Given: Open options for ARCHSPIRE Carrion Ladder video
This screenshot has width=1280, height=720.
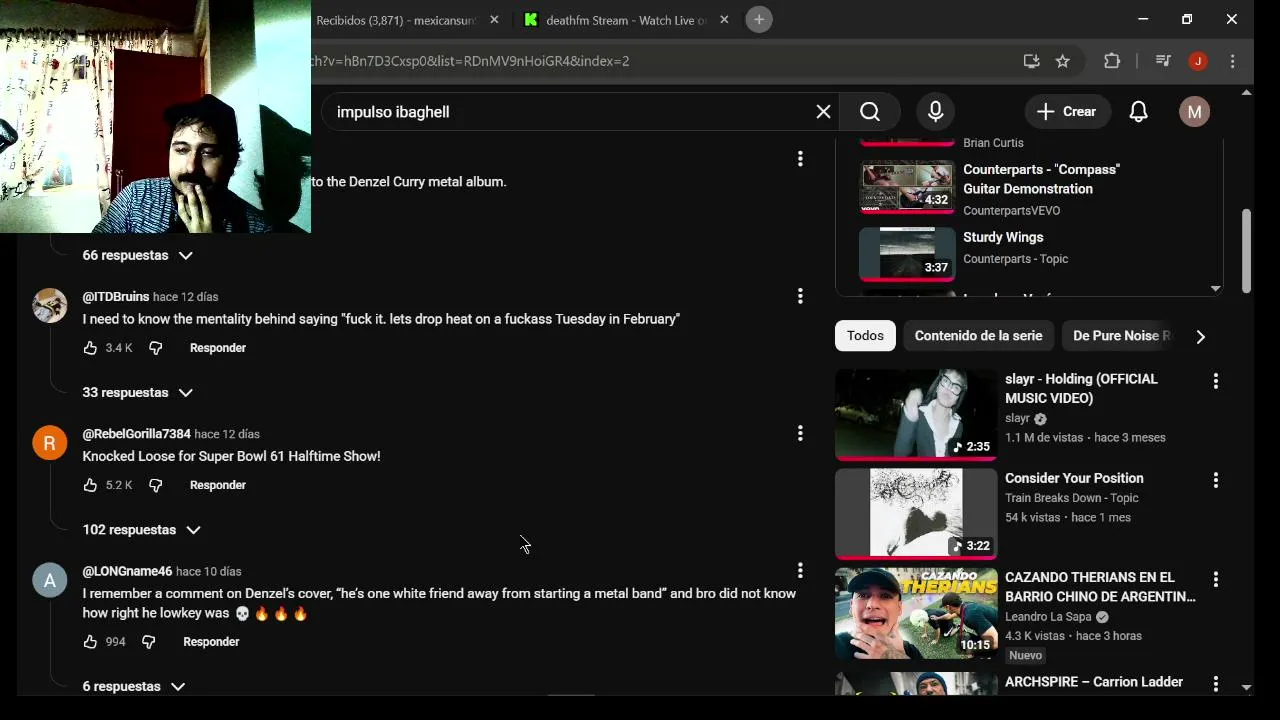Looking at the screenshot, I should click(x=1216, y=684).
